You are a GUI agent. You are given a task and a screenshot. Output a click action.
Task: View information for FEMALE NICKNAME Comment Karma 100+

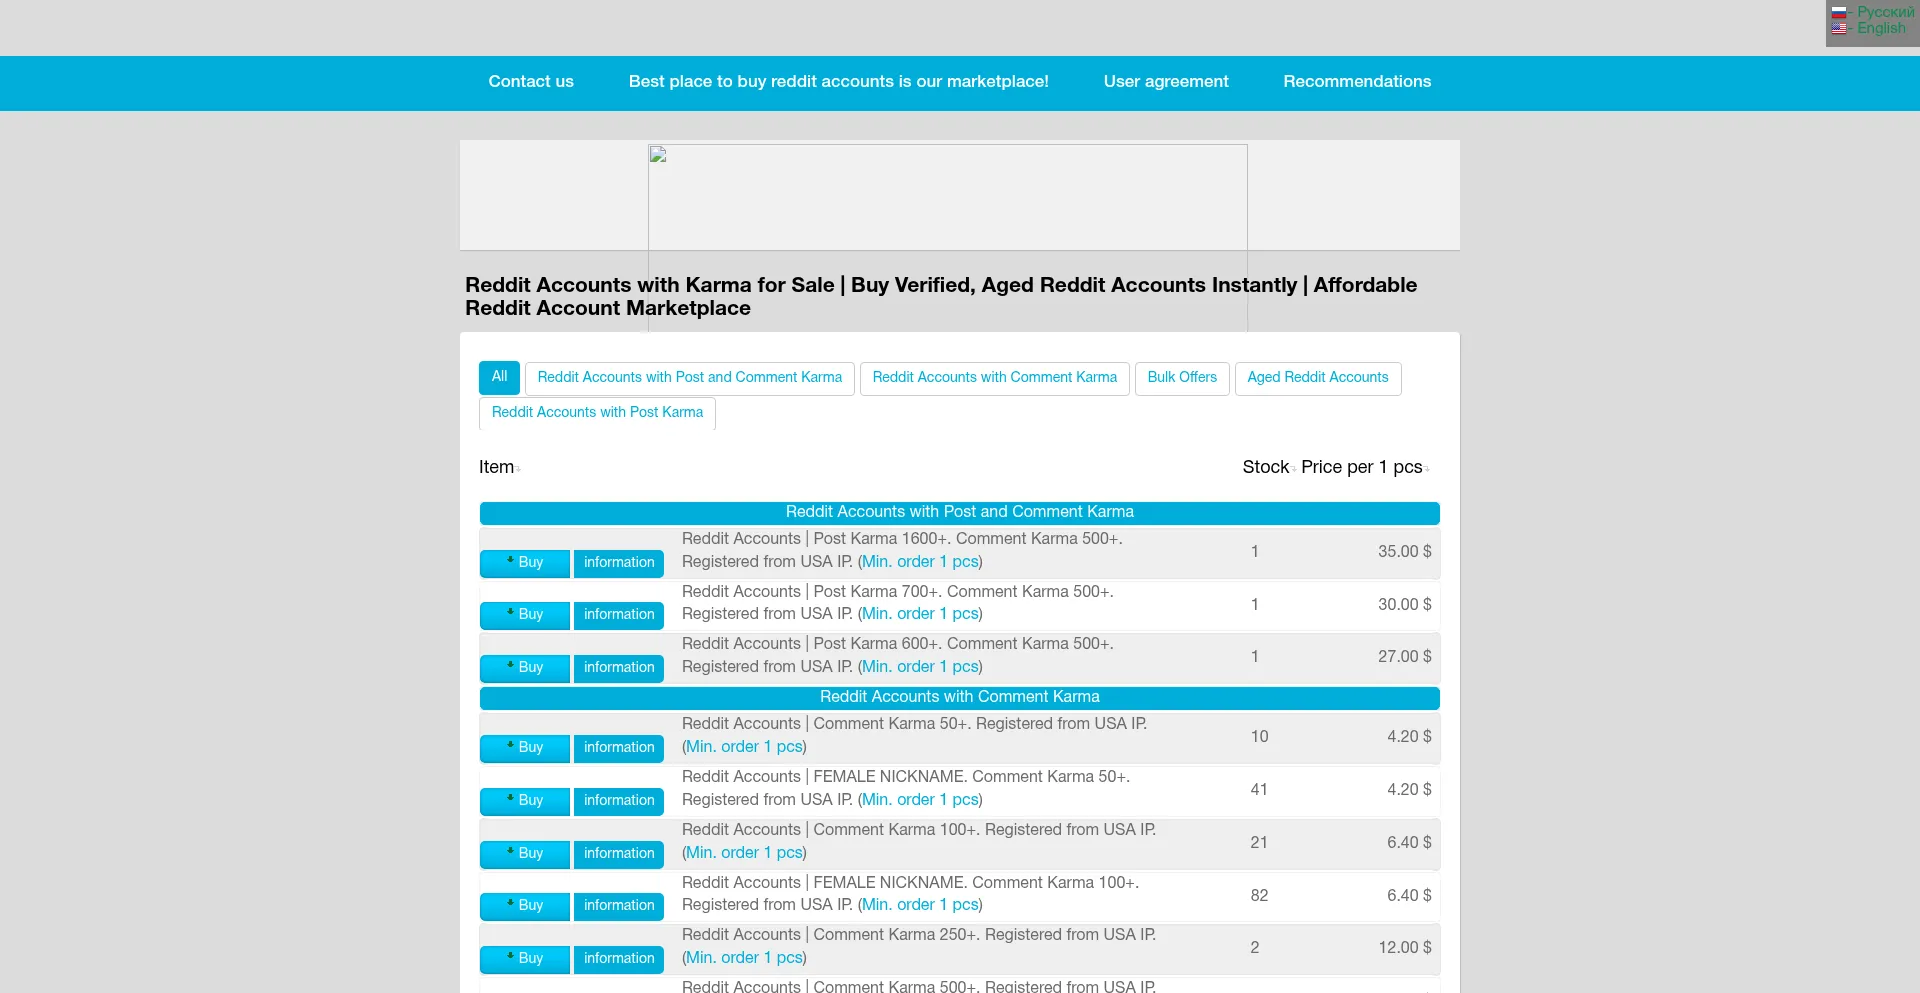(619, 906)
